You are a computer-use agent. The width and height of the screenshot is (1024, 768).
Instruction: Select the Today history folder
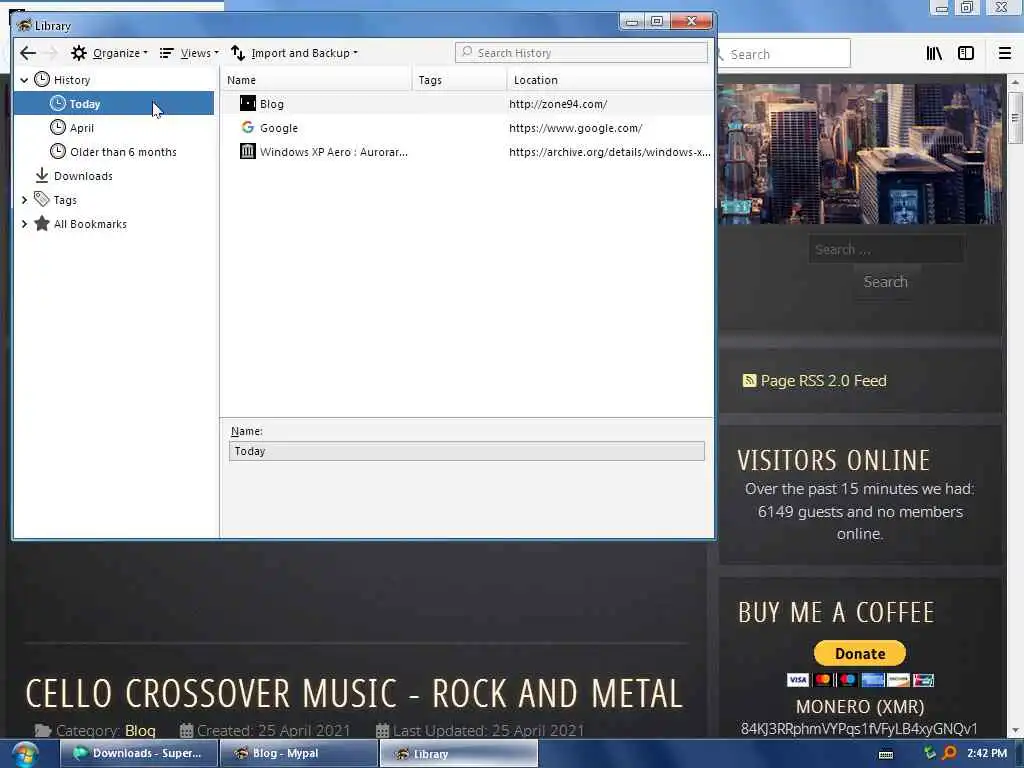114,104
